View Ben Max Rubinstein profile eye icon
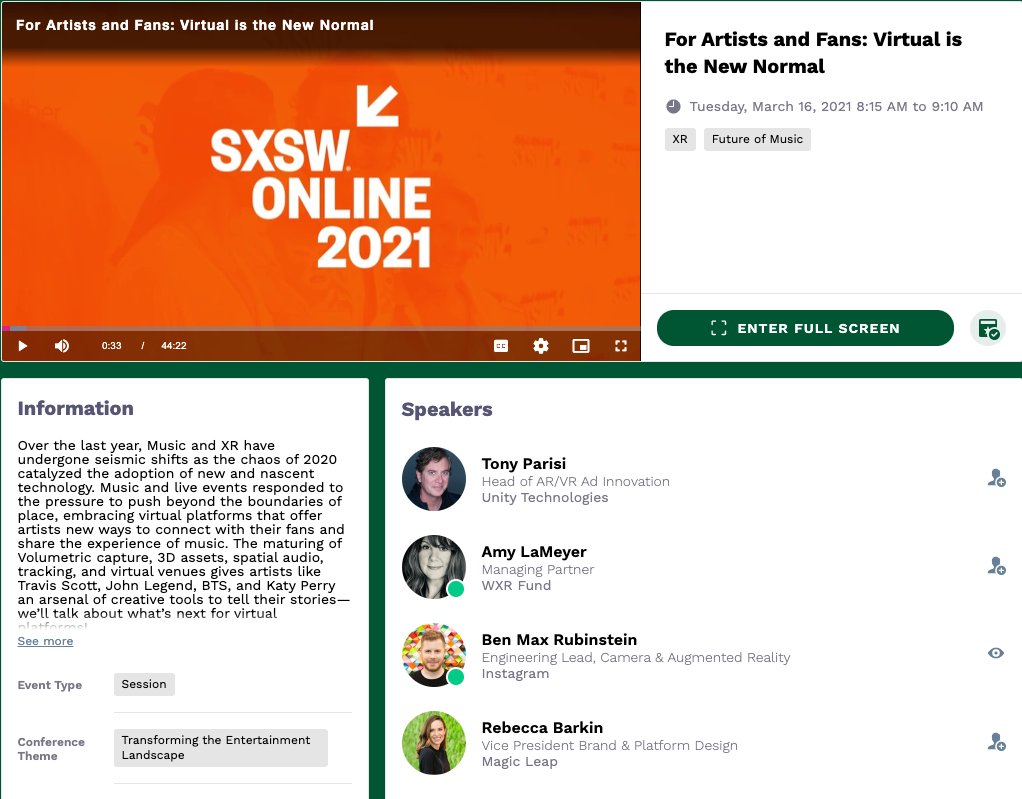 tap(996, 653)
